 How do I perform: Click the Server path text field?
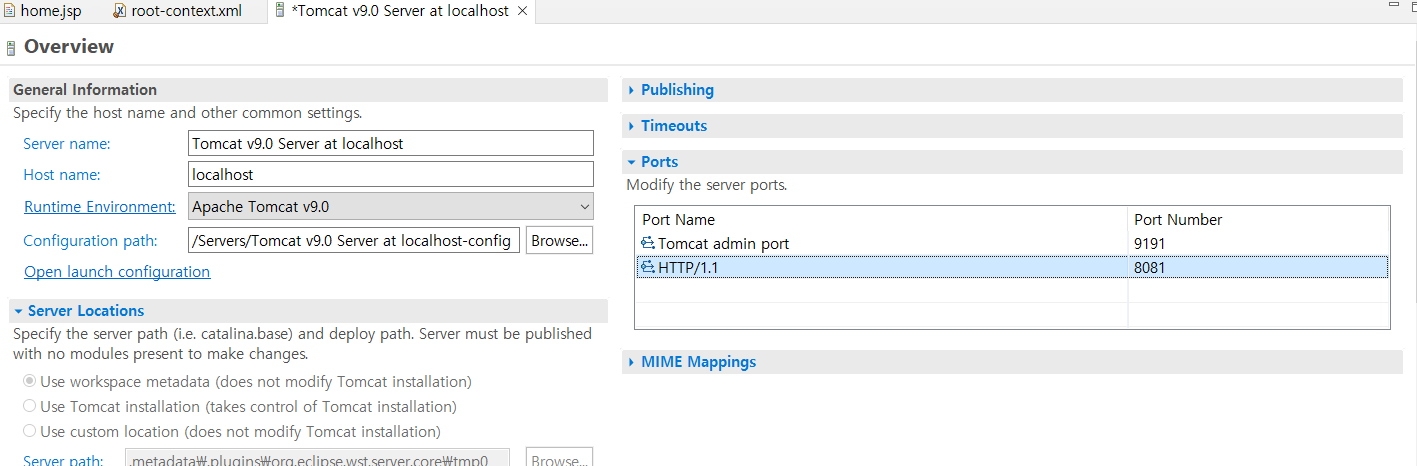point(318,459)
